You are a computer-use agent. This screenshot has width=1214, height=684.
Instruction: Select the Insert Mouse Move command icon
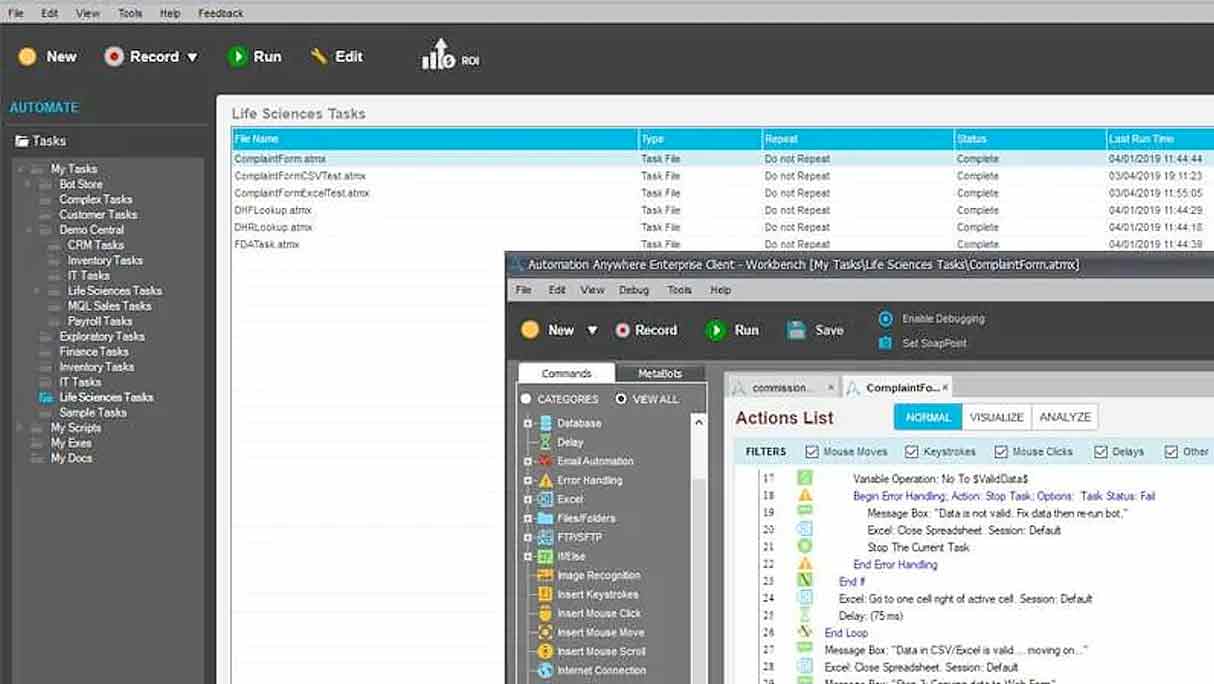[545, 632]
